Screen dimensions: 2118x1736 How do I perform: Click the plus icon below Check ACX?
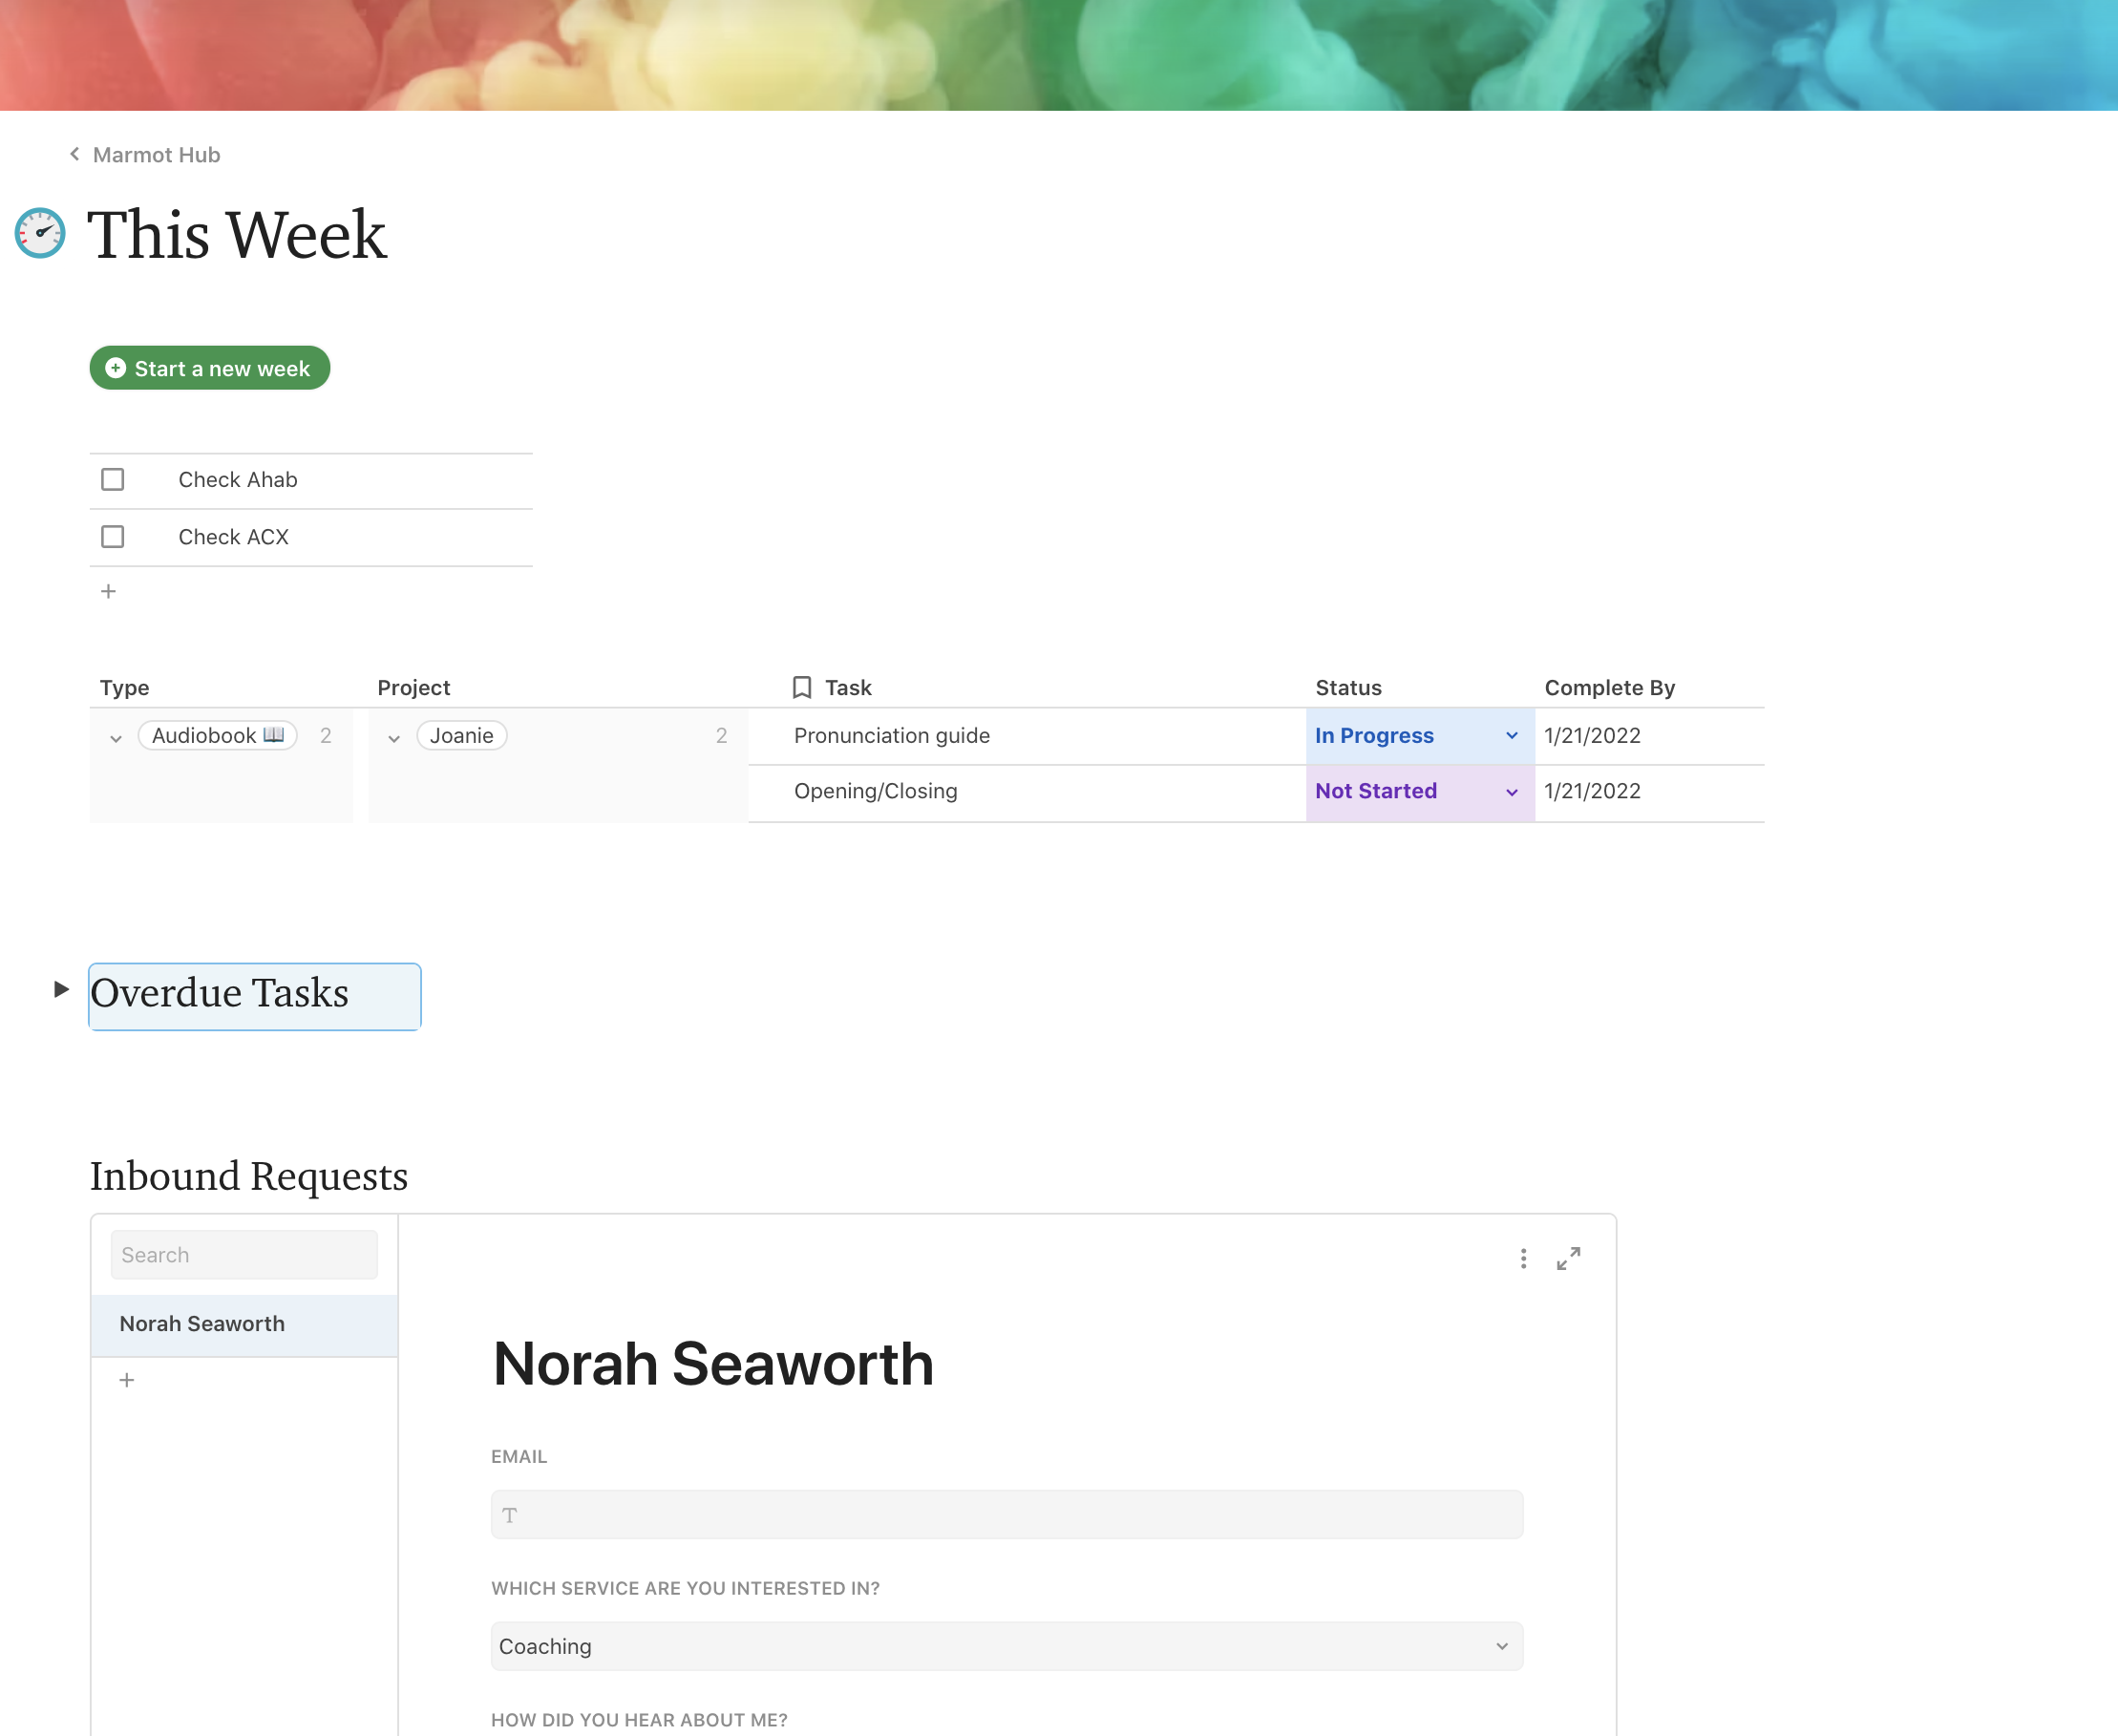[x=108, y=591]
